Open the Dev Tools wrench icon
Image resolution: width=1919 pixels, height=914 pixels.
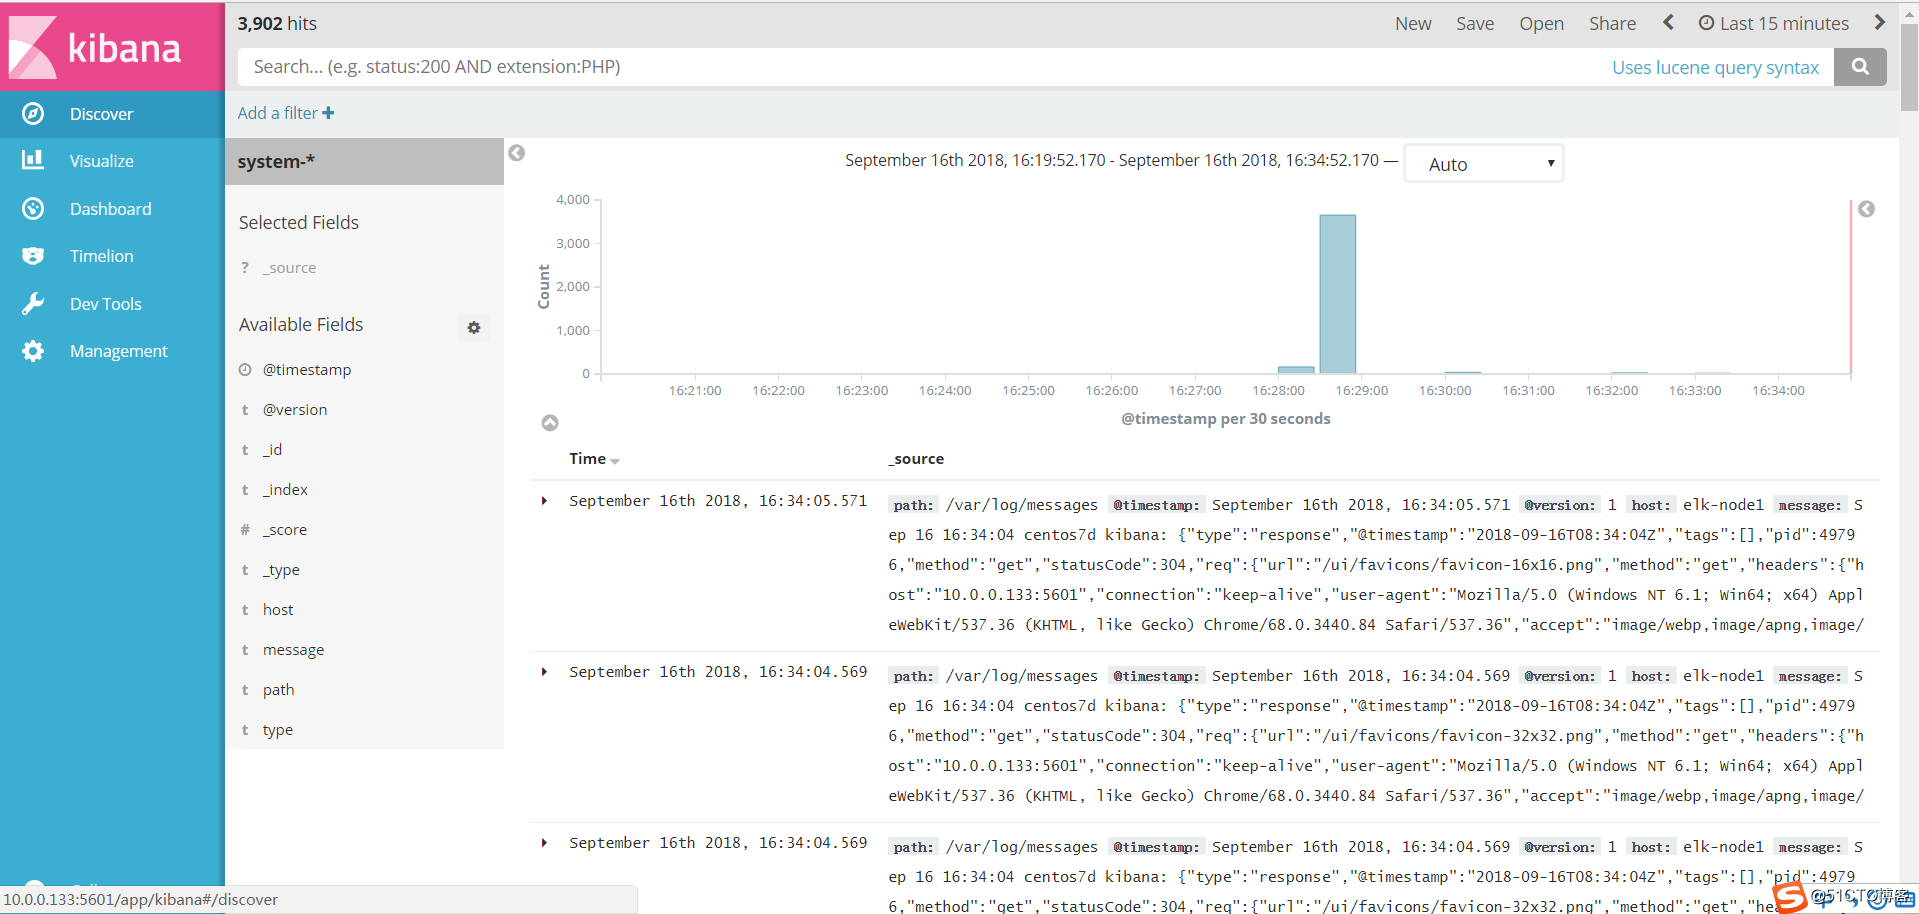click(33, 304)
